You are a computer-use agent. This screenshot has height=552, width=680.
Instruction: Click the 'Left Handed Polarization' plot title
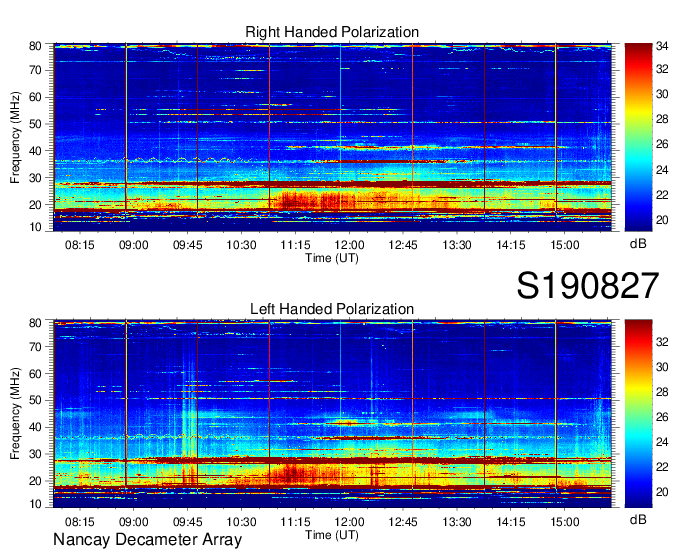point(332,309)
